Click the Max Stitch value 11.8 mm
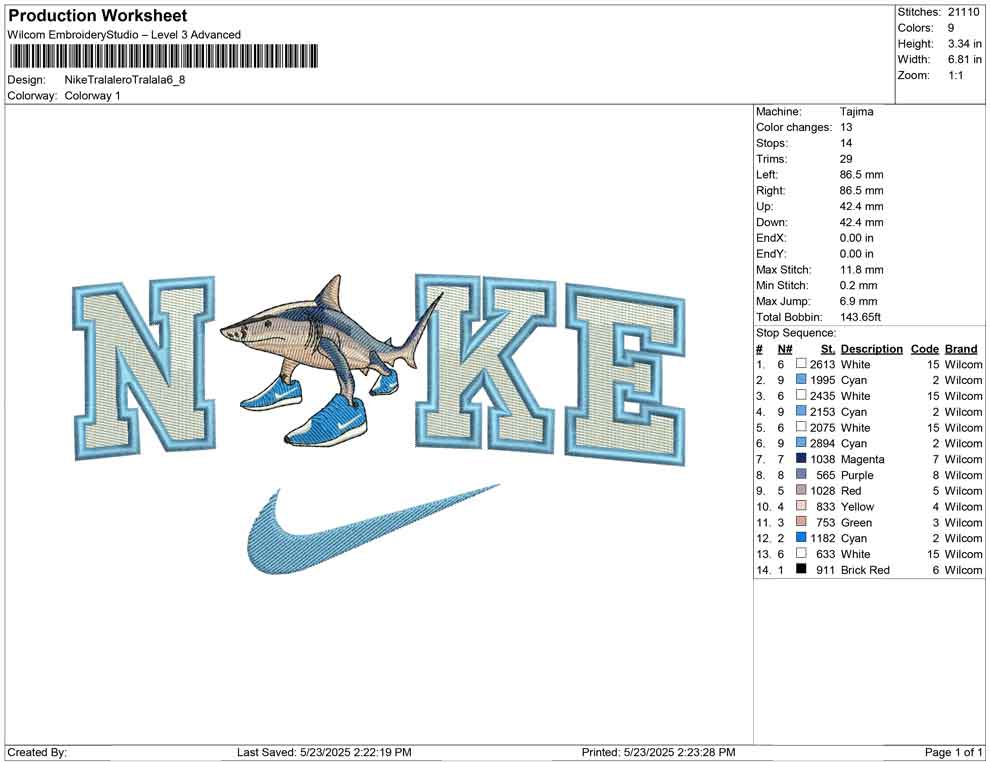 (x=861, y=270)
